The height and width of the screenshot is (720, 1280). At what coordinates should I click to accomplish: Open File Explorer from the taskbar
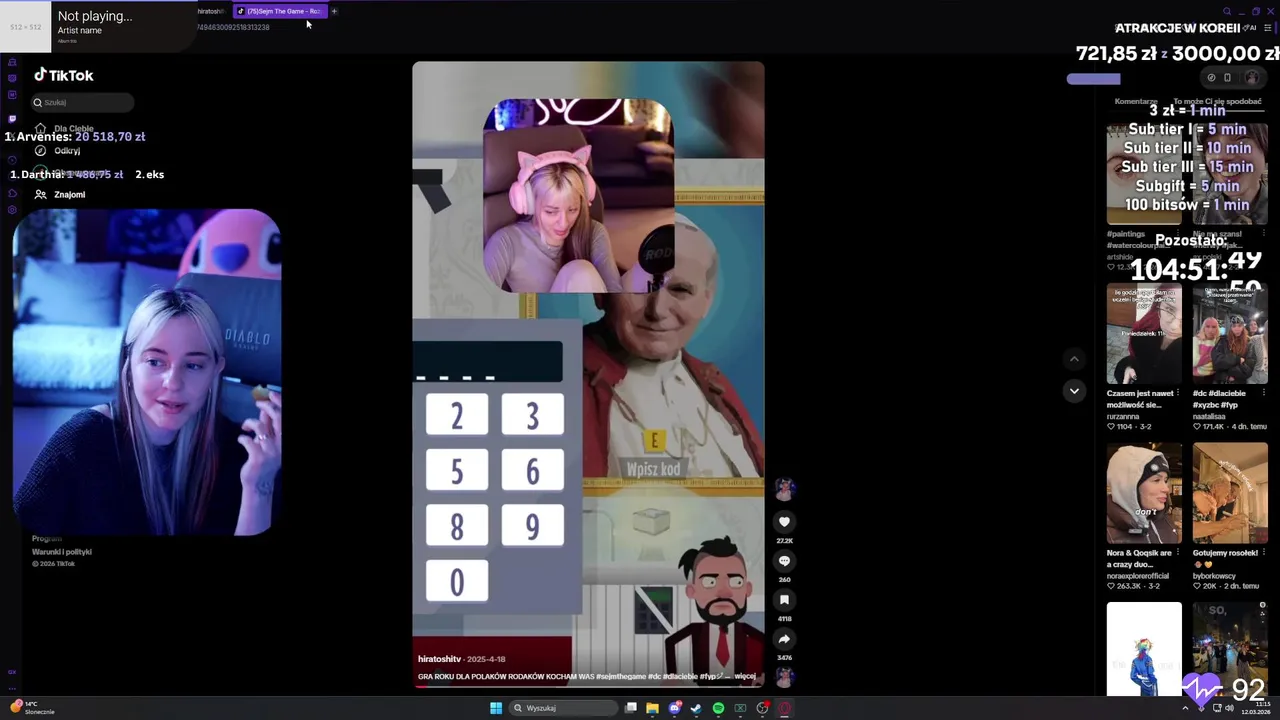(x=652, y=708)
